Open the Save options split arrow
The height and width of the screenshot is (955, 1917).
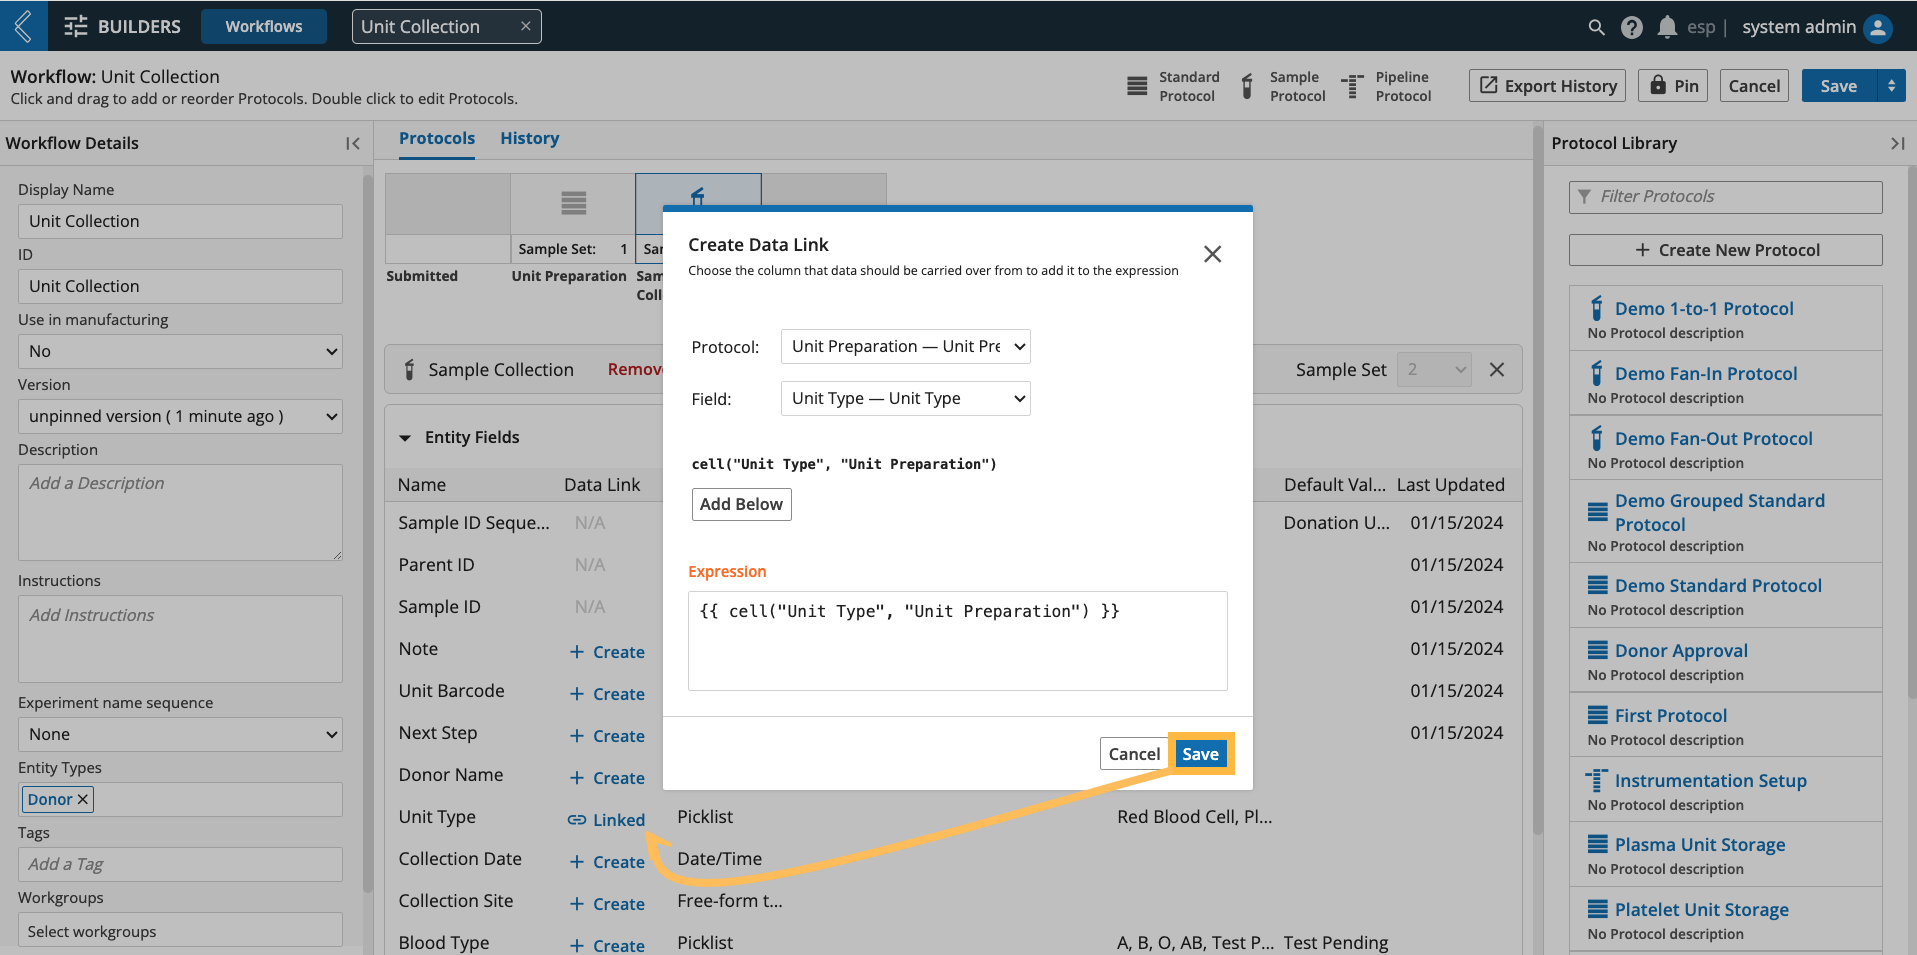(1891, 86)
